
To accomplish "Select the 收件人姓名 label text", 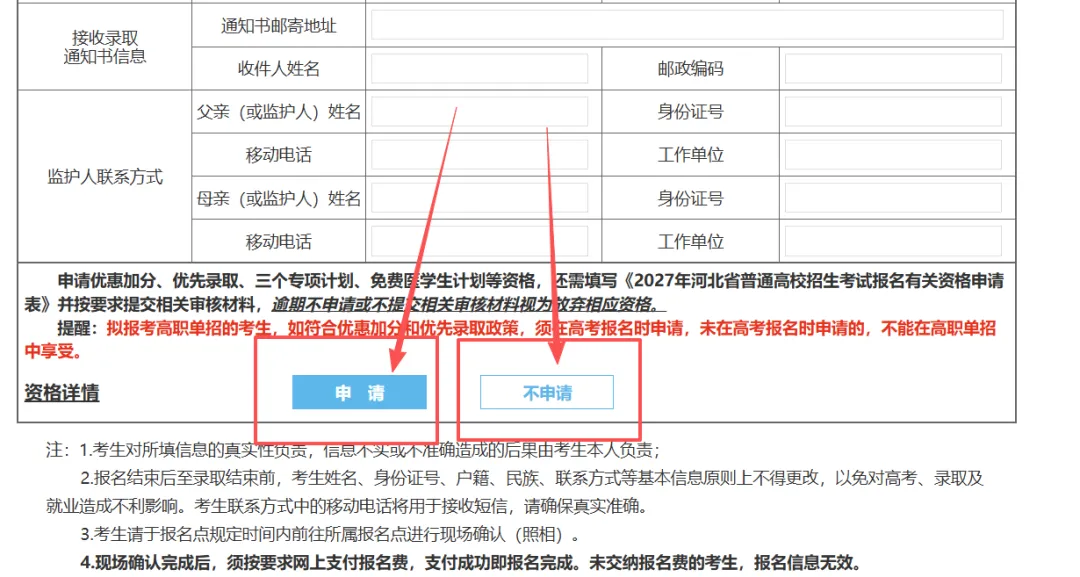I will click(278, 69).
